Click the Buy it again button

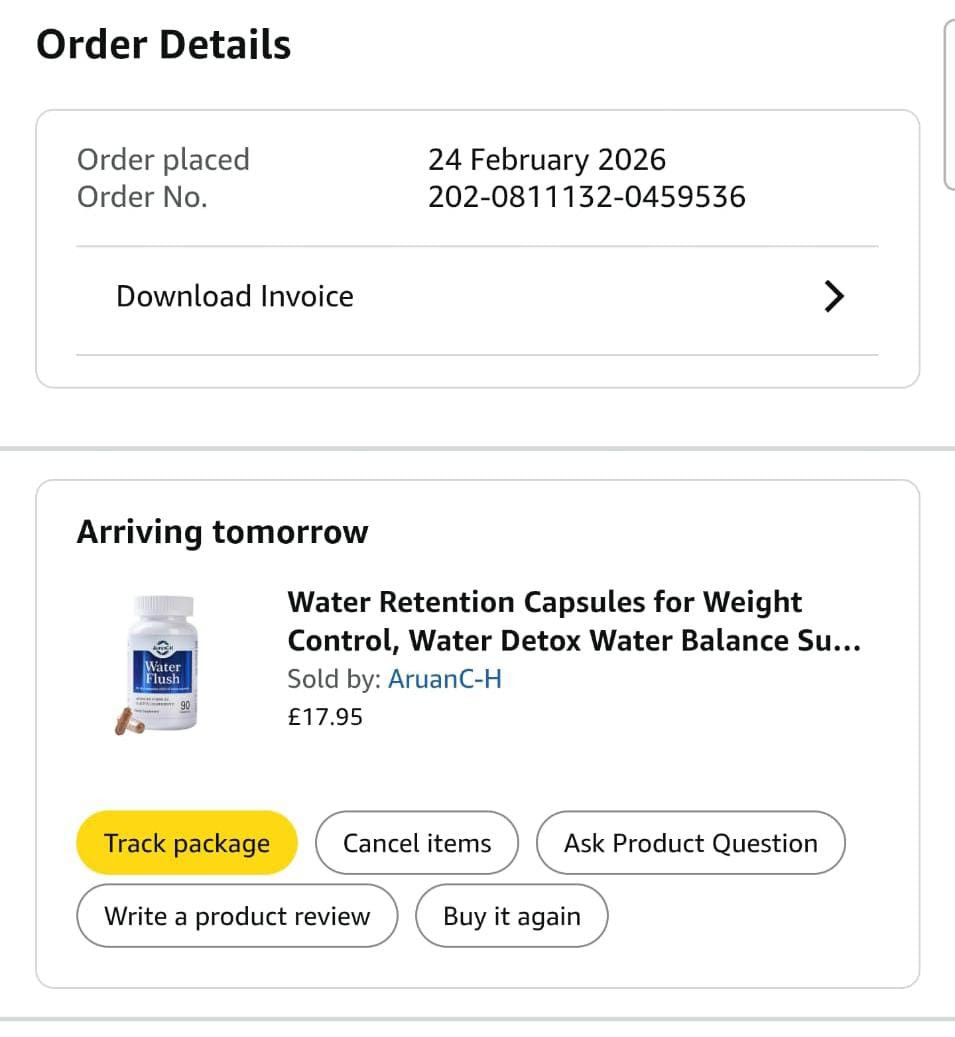511,916
